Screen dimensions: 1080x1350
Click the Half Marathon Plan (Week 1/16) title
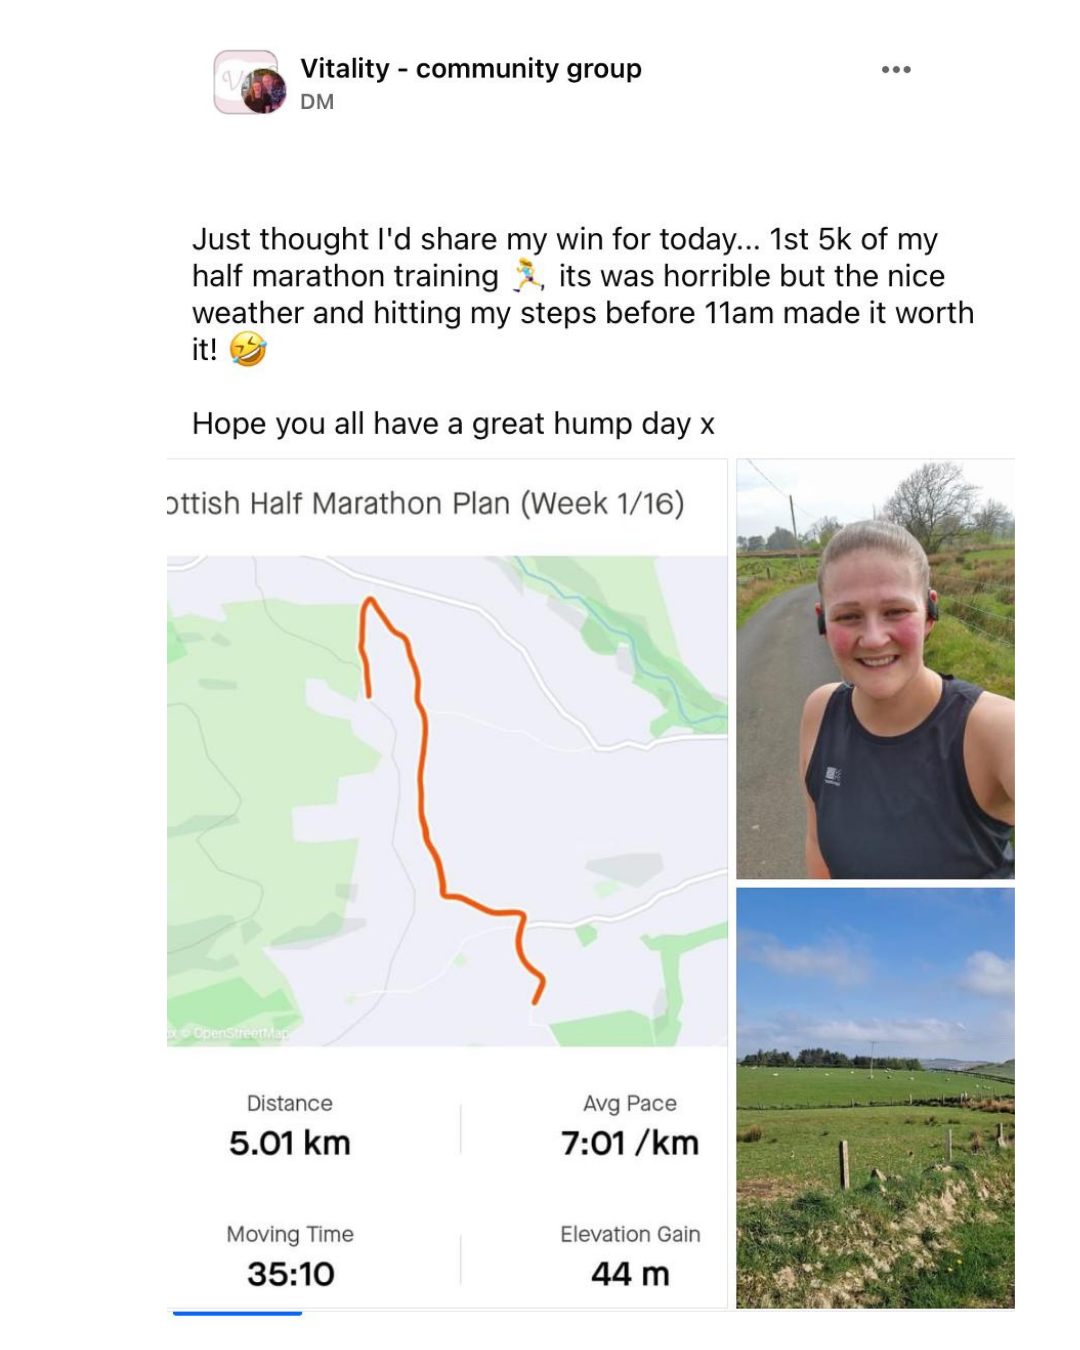pyautogui.click(x=426, y=503)
